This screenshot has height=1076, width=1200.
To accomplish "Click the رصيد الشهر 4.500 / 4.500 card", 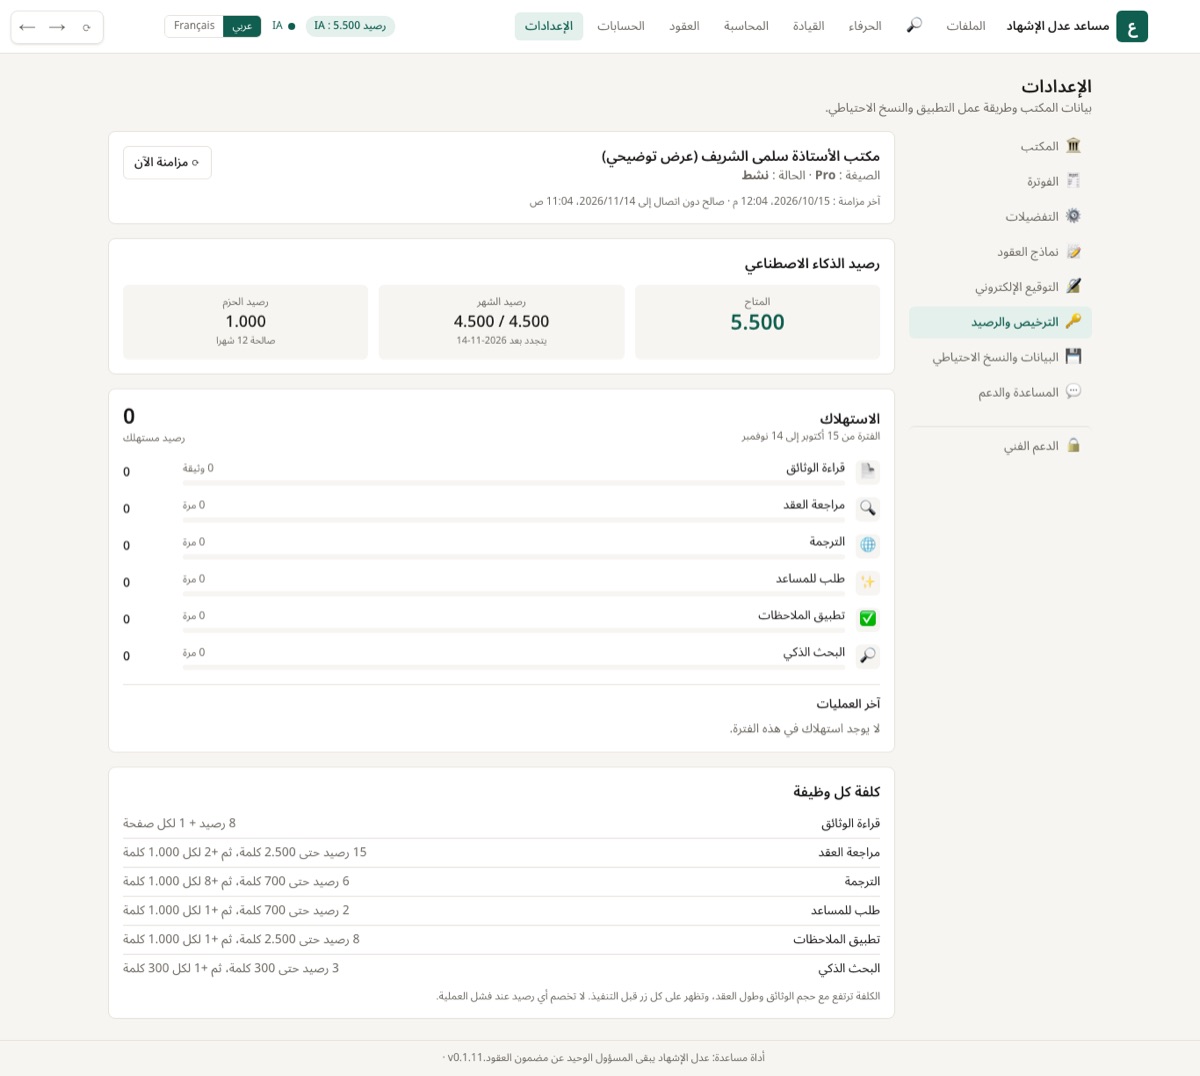I will (x=501, y=322).
